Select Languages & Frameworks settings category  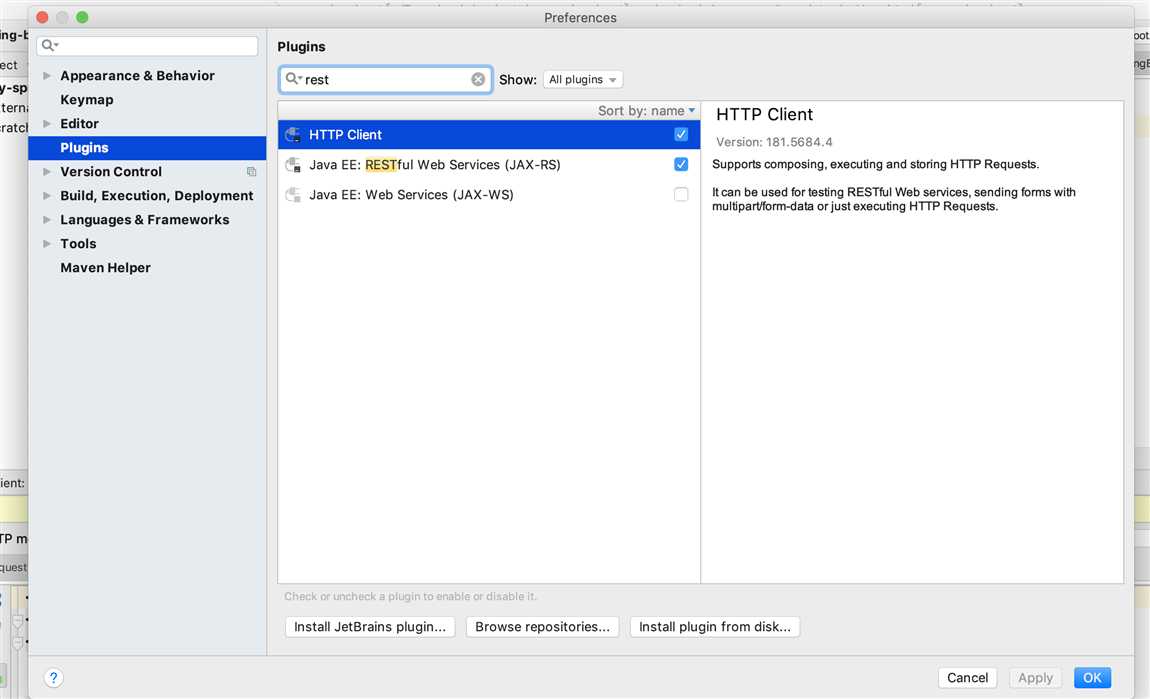click(x=144, y=220)
